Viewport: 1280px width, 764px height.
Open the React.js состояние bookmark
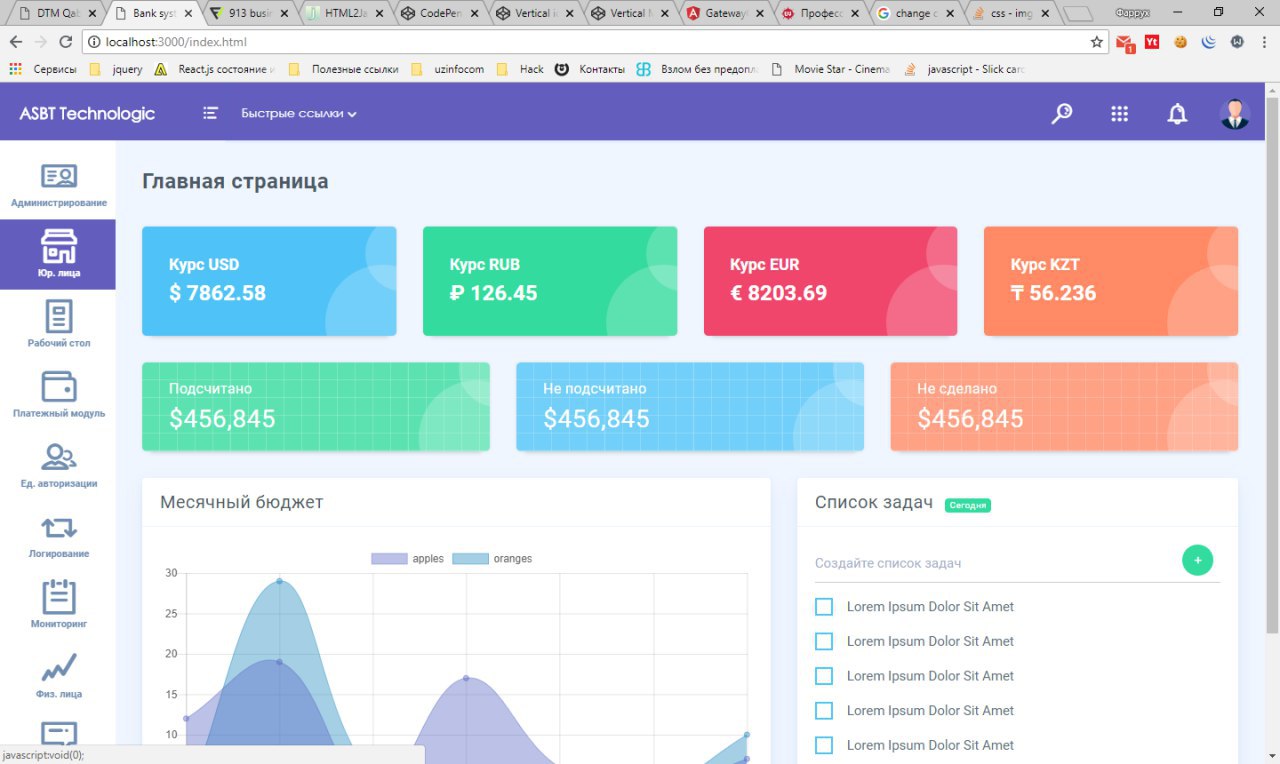[213, 69]
